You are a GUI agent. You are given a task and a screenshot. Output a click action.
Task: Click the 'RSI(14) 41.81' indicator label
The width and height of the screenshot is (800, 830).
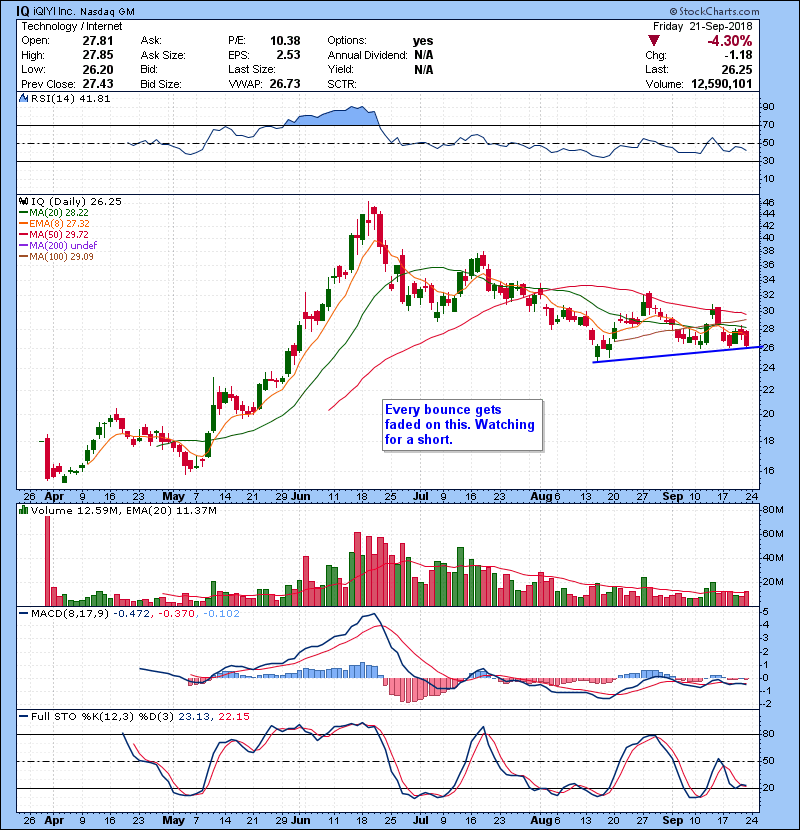[x=70, y=98]
